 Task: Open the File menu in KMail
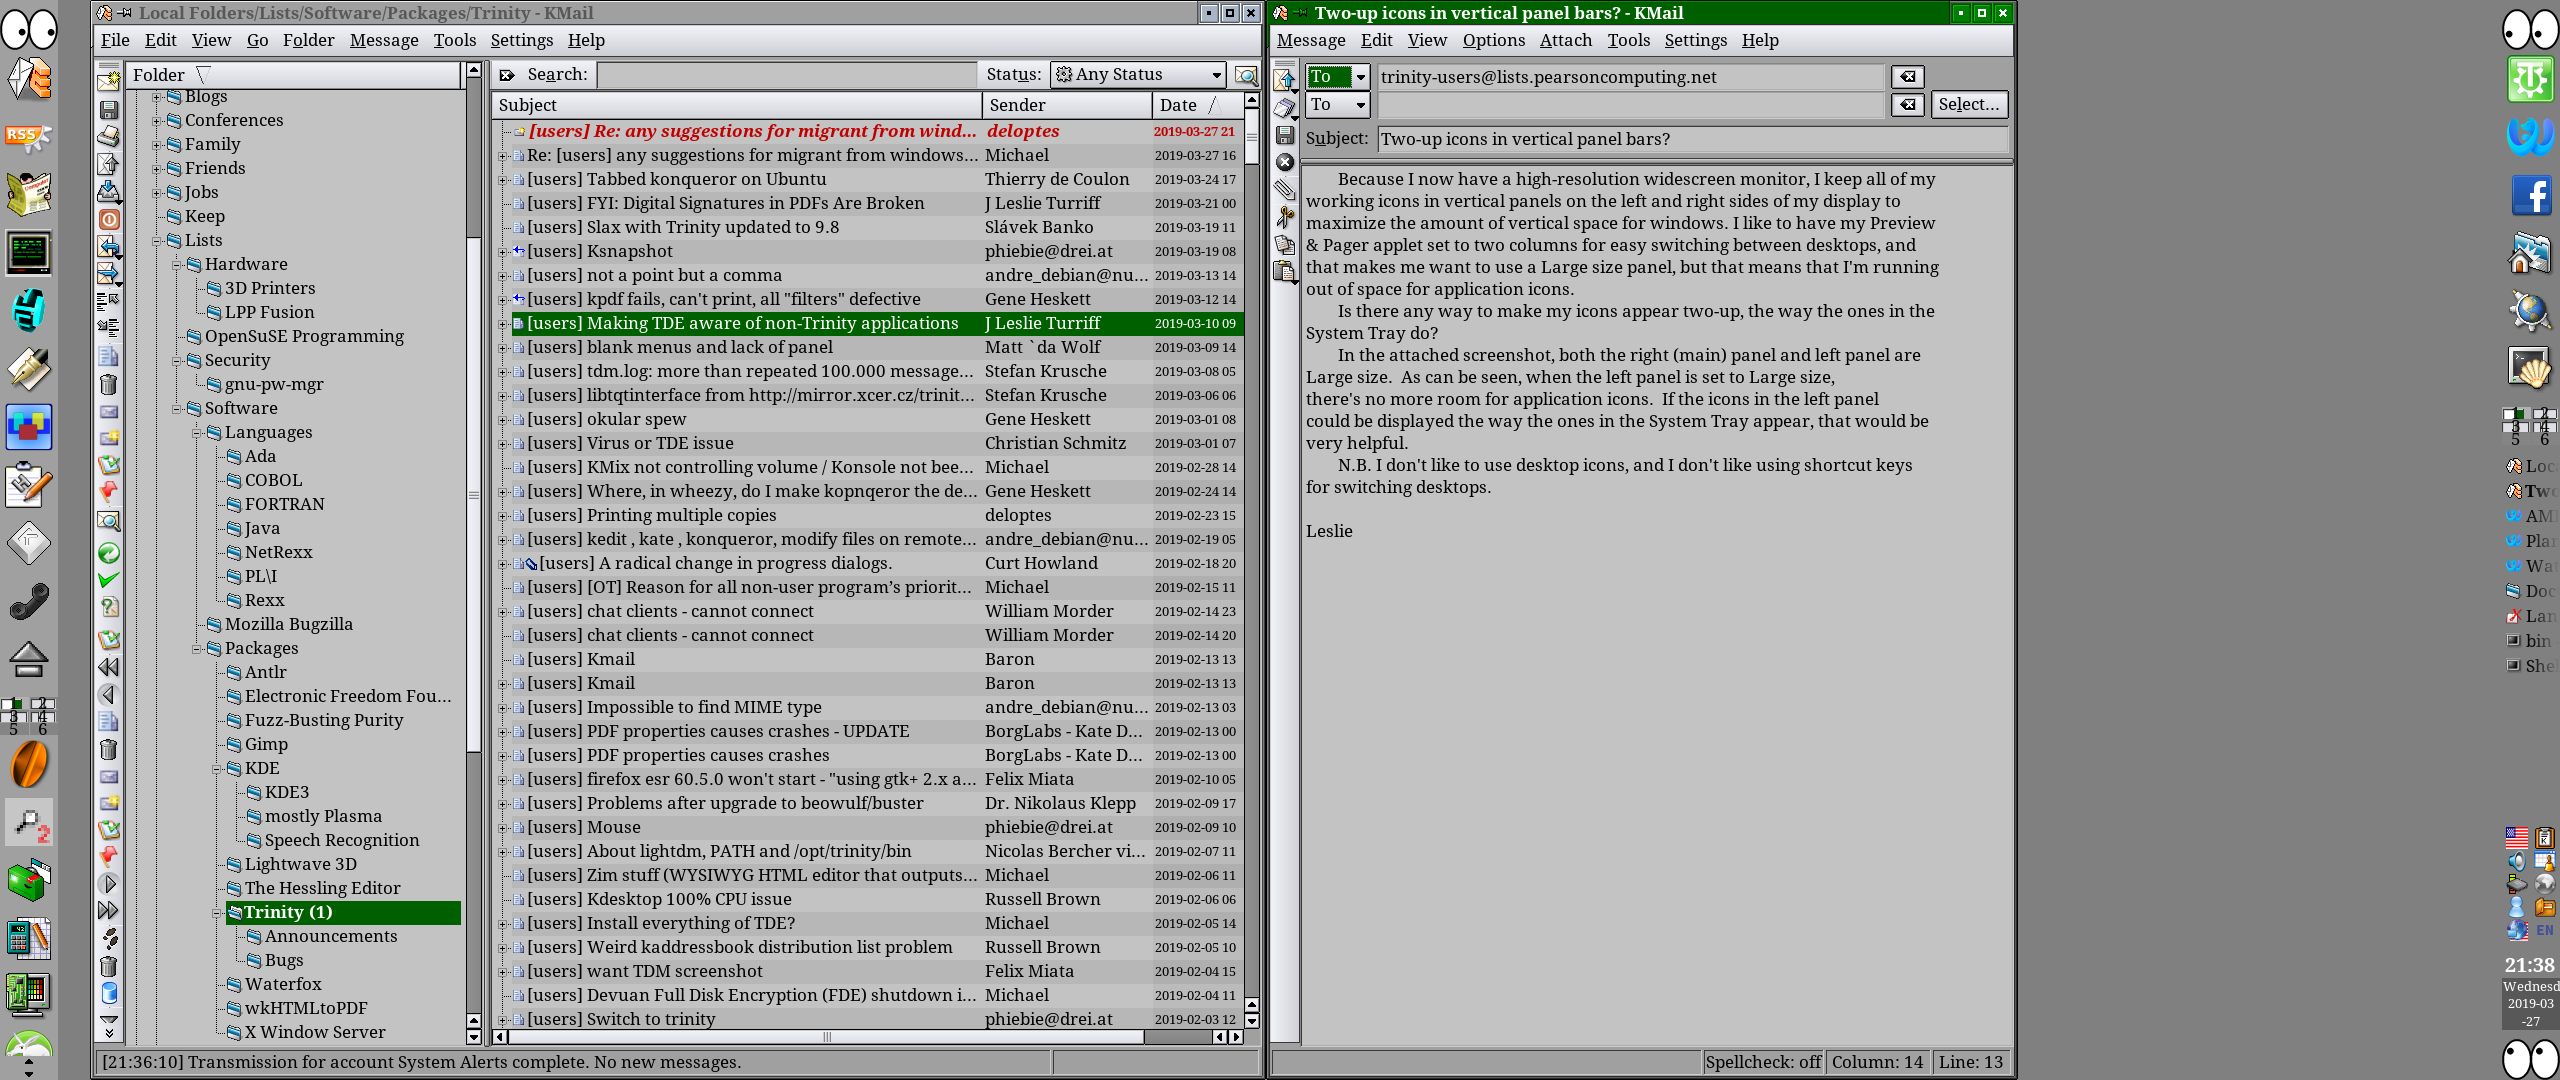[115, 40]
